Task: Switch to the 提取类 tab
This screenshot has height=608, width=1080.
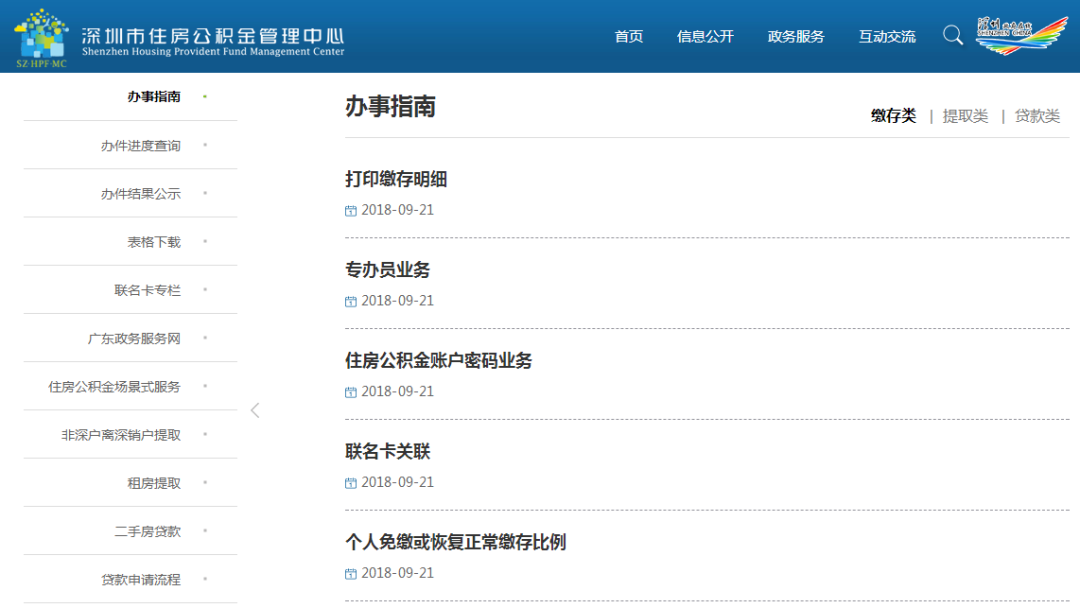Action: tap(965, 116)
